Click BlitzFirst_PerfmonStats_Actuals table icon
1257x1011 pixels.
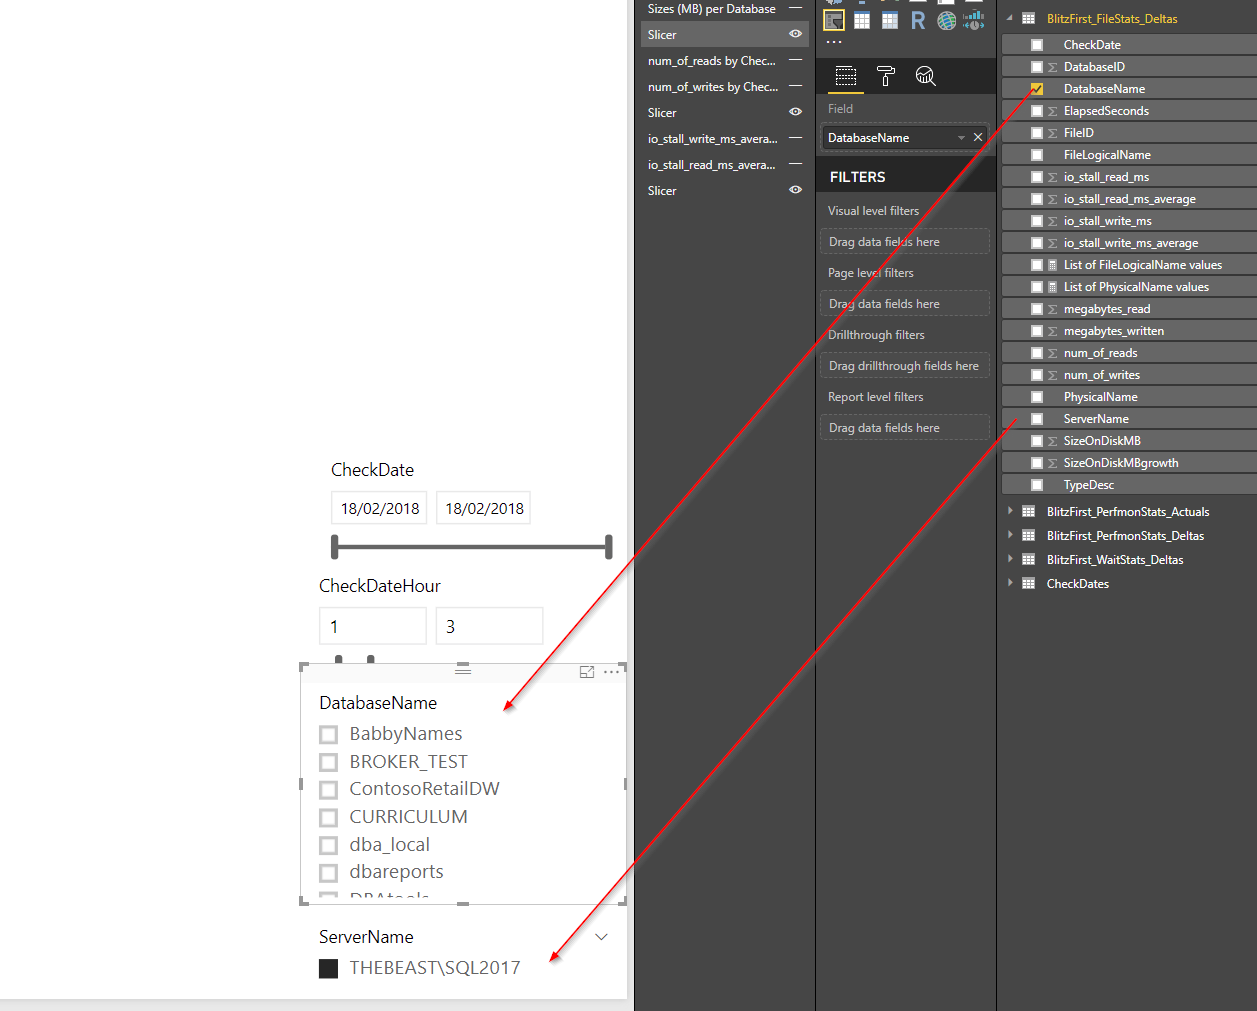point(1028,511)
